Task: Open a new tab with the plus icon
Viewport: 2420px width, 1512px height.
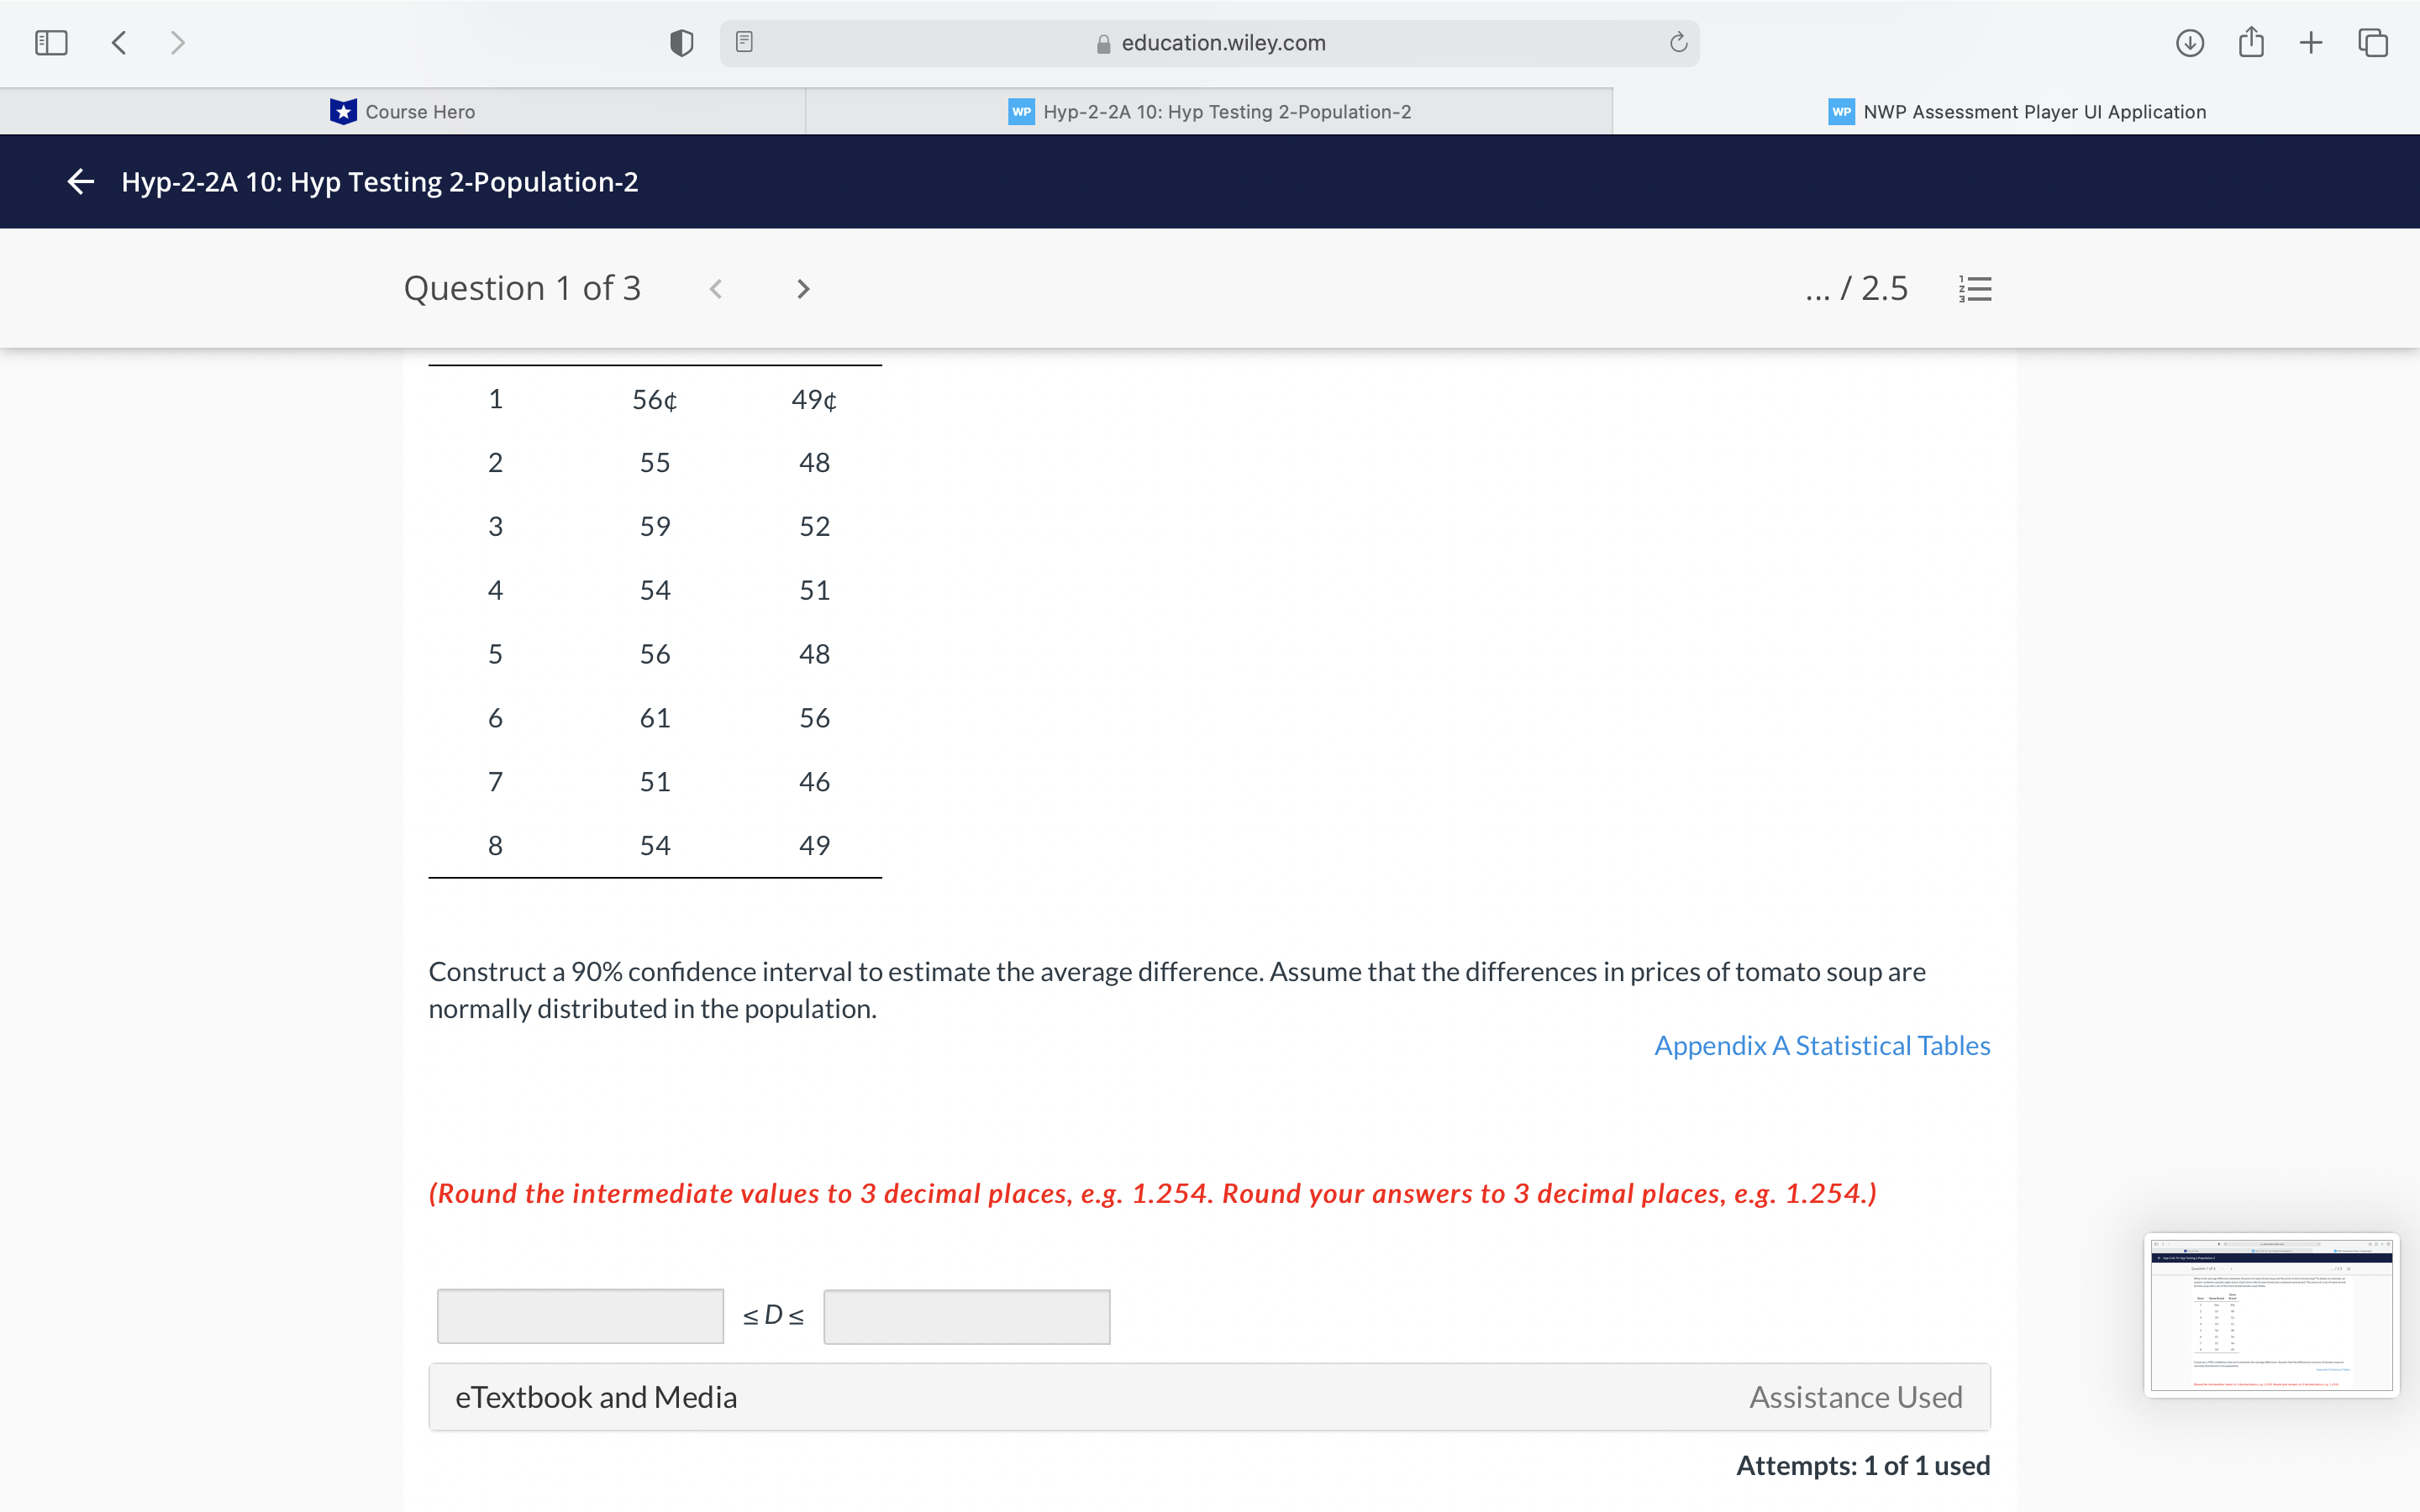Action: click(2311, 42)
